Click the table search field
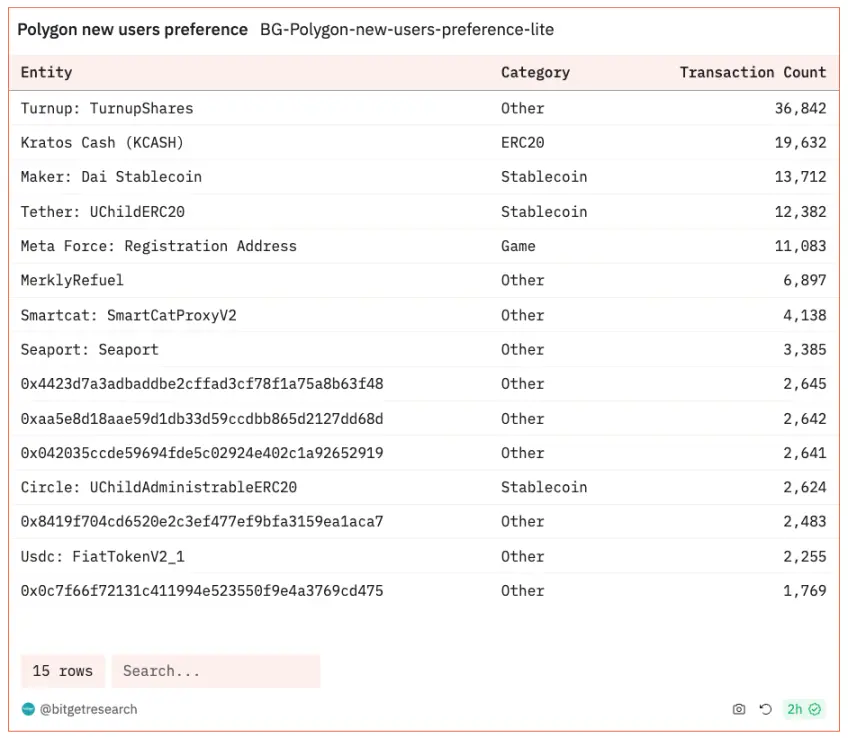Screen dimensions: 848x738 215,671
